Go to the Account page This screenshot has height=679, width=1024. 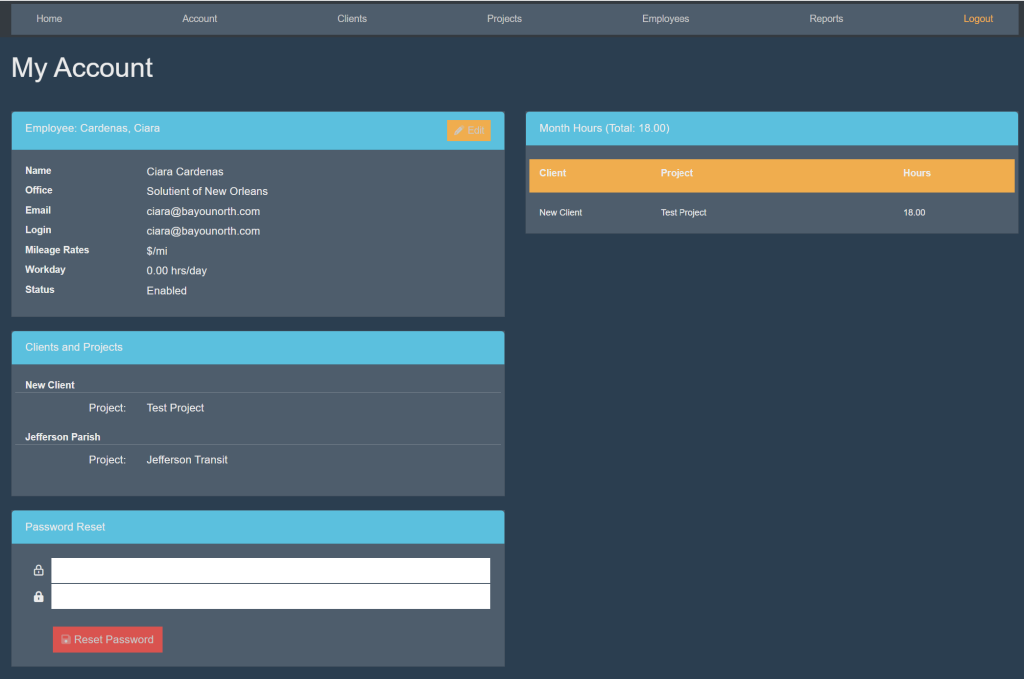pyautogui.click(x=199, y=19)
